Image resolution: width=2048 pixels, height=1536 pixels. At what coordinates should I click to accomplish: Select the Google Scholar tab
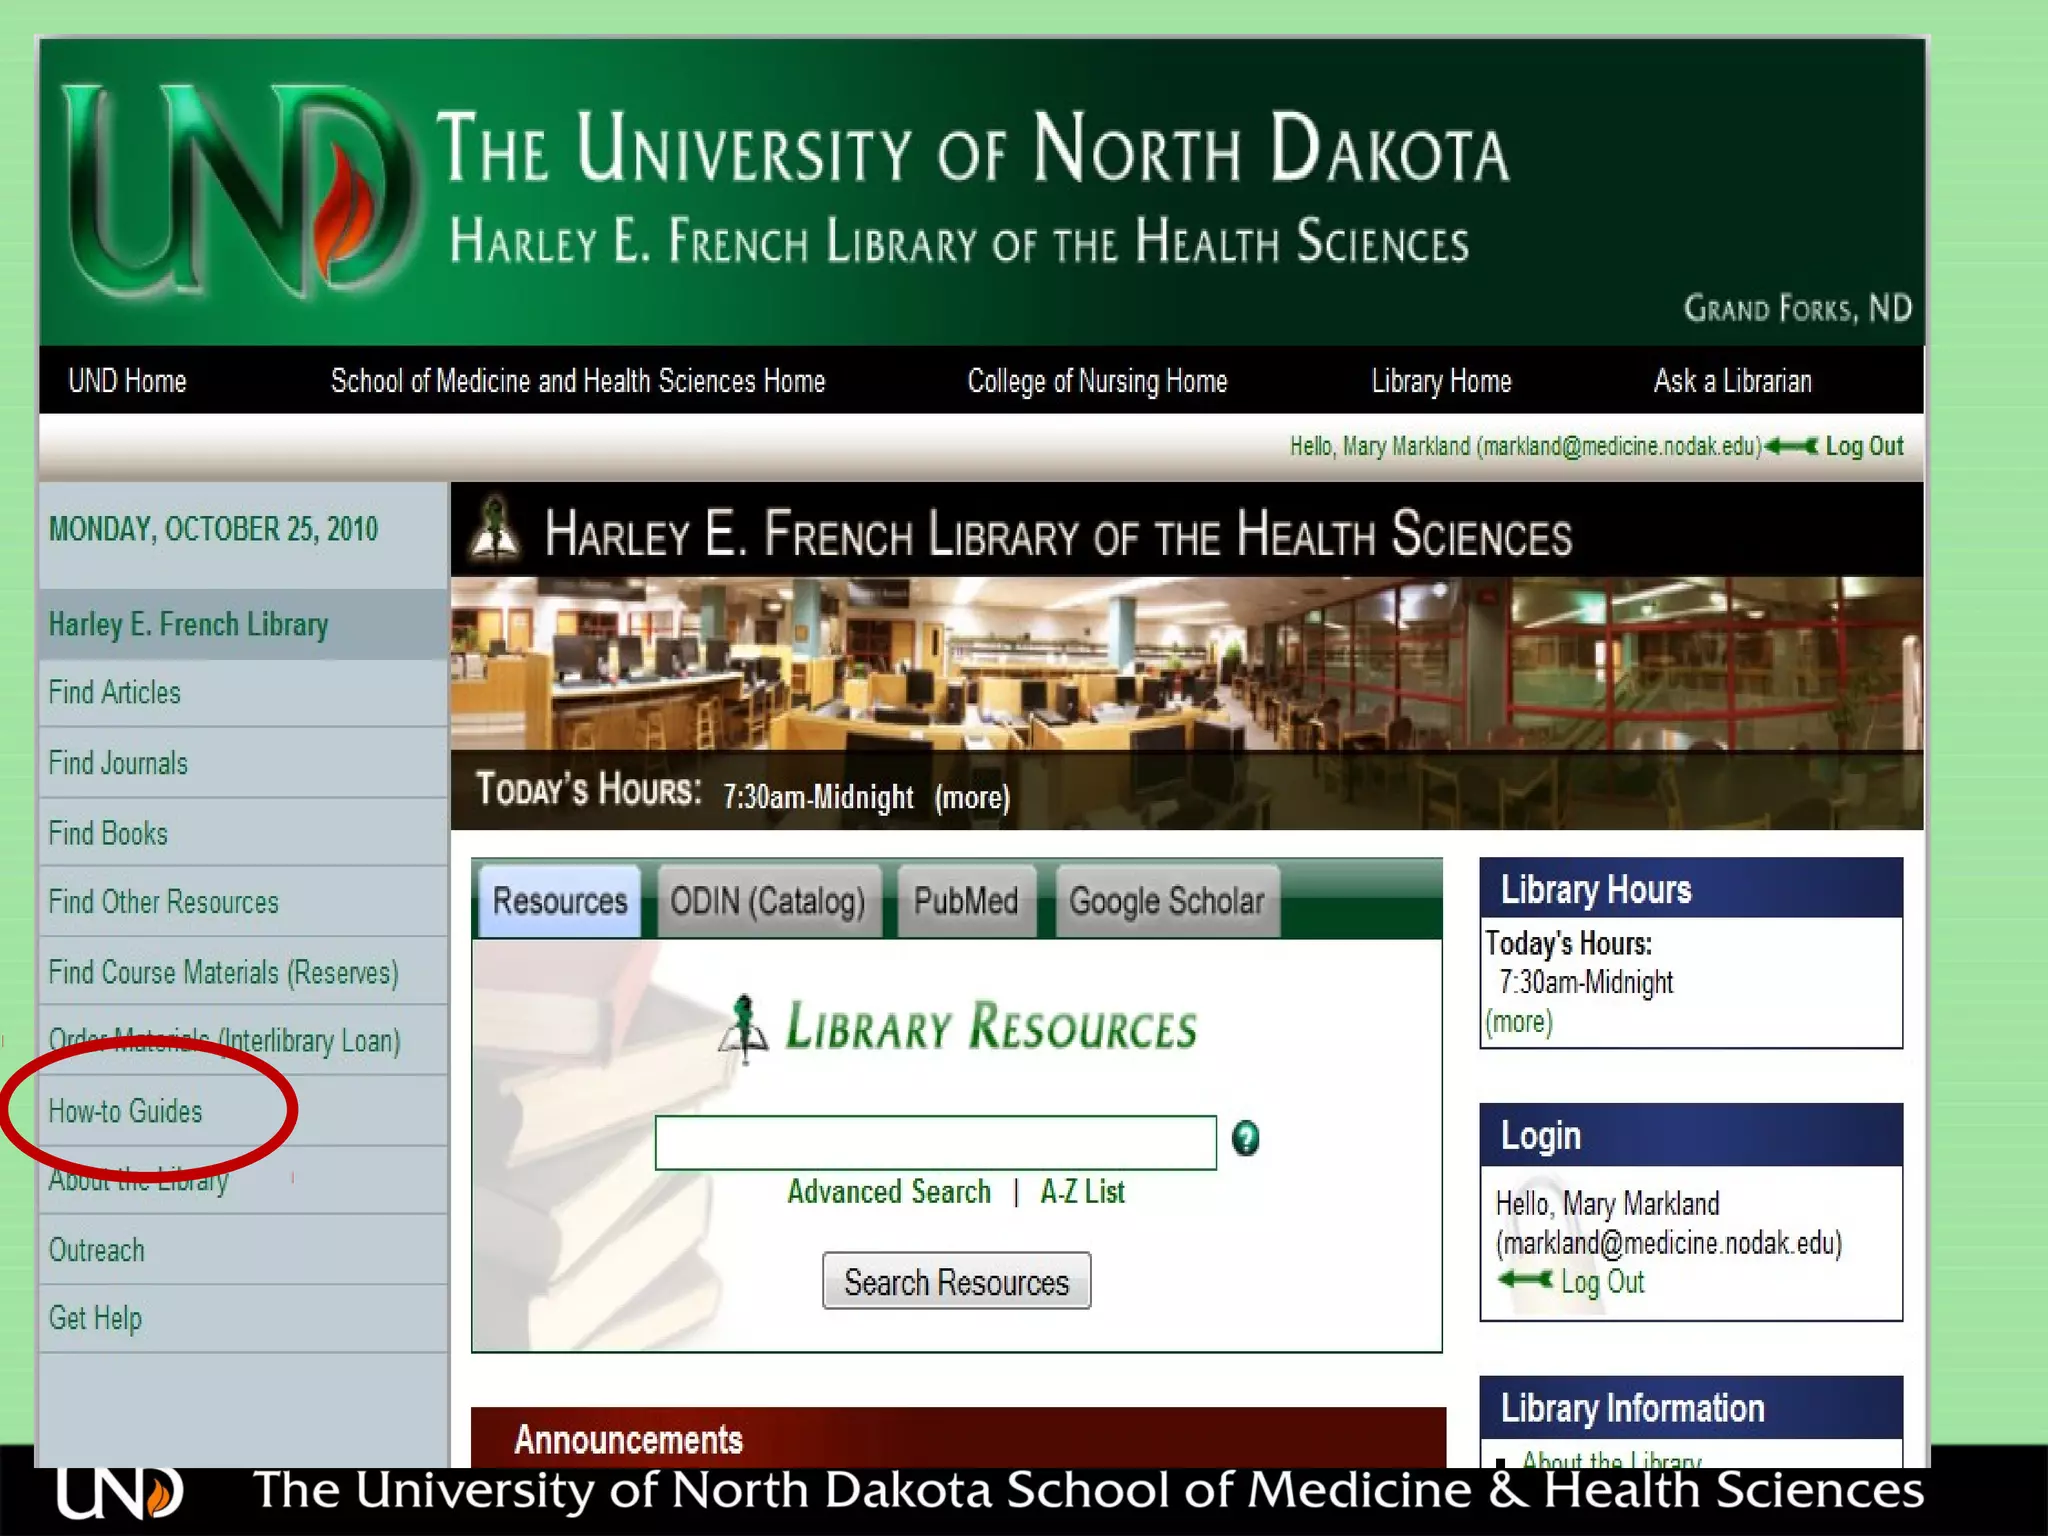pyautogui.click(x=1166, y=901)
